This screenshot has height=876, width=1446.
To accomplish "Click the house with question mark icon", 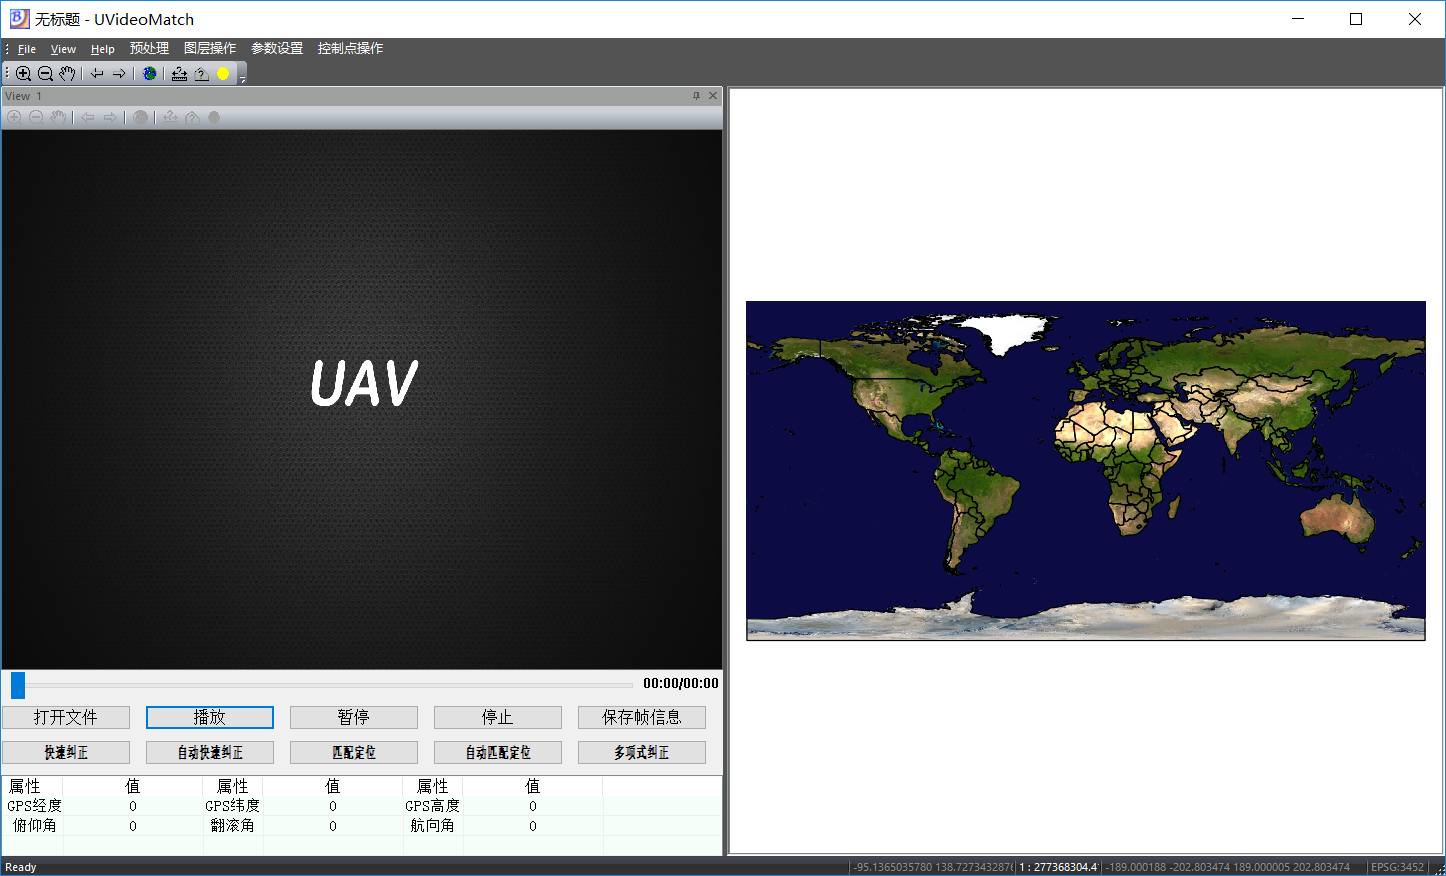I will pyautogui.click(x=201, y=73).
